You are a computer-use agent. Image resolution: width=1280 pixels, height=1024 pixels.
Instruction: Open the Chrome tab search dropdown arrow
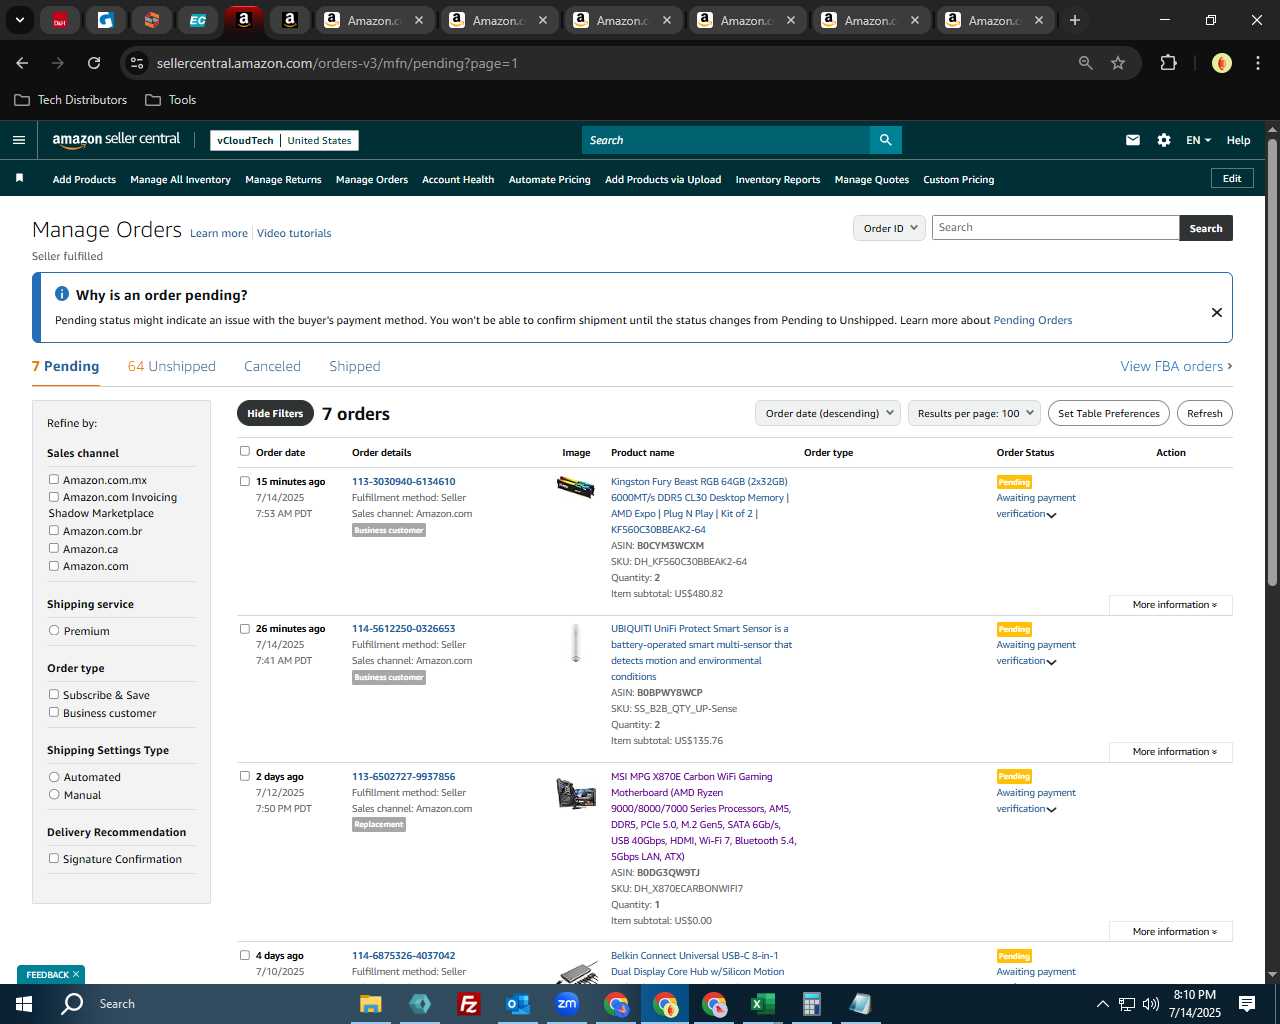(20, 20)
